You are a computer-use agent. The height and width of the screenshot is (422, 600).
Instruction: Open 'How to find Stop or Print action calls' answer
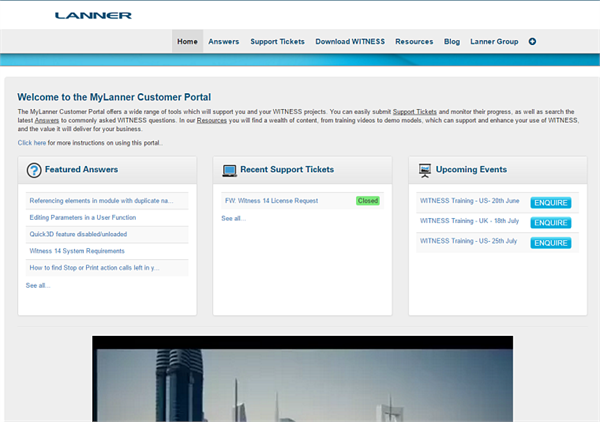(x=95, y=268)
